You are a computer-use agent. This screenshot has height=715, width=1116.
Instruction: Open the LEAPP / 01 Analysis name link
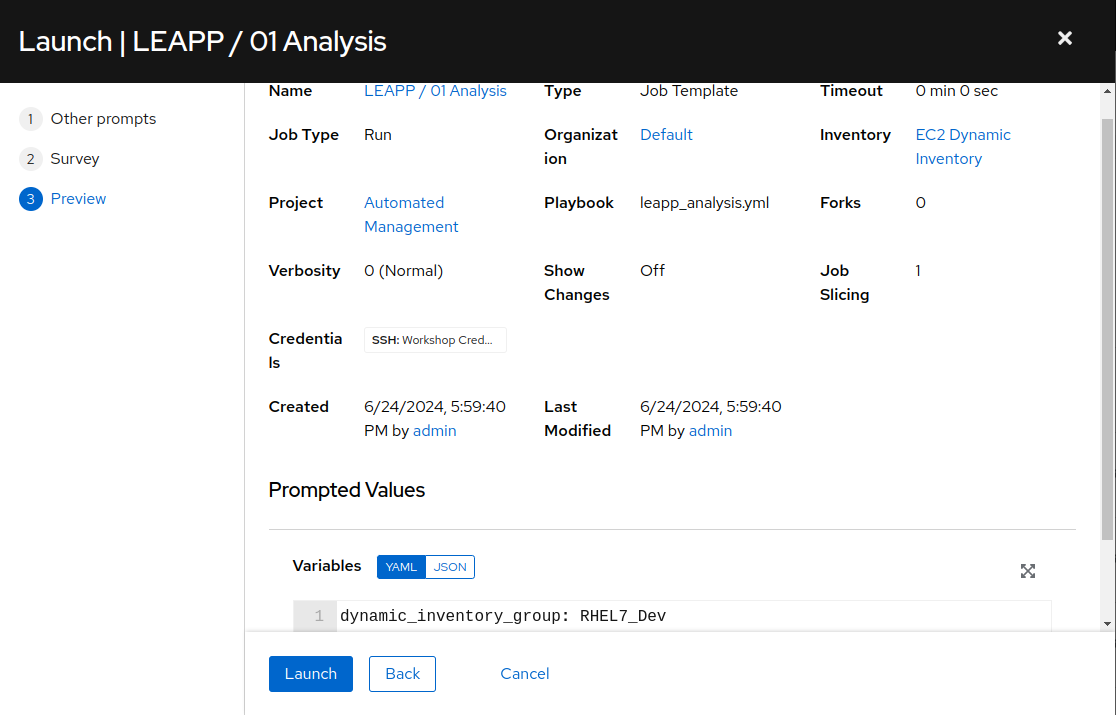[435, 91]
